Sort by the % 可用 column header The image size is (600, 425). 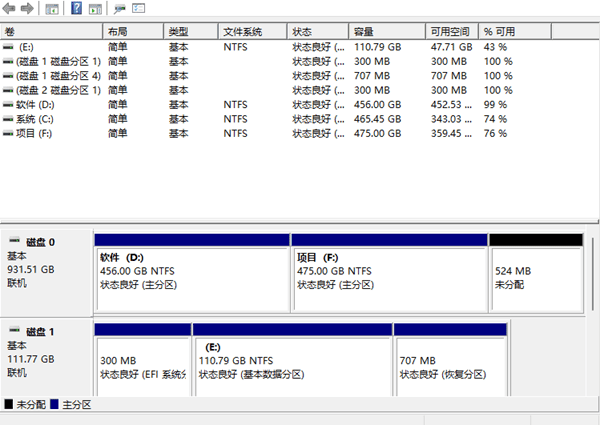coord(515,31)
